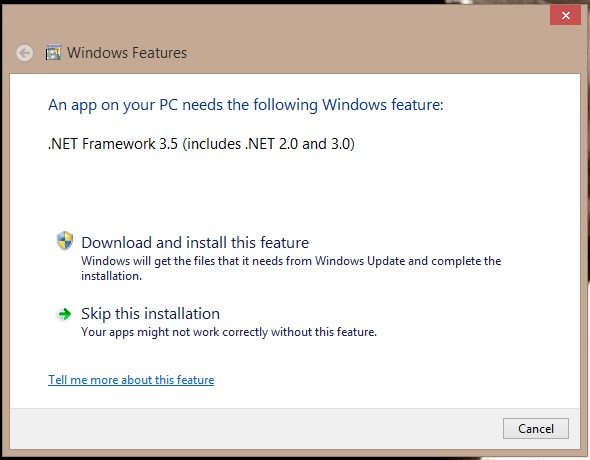Click the UAC shield icon beside Download
The image size is (590, 460).
click(x=65, y=241)
